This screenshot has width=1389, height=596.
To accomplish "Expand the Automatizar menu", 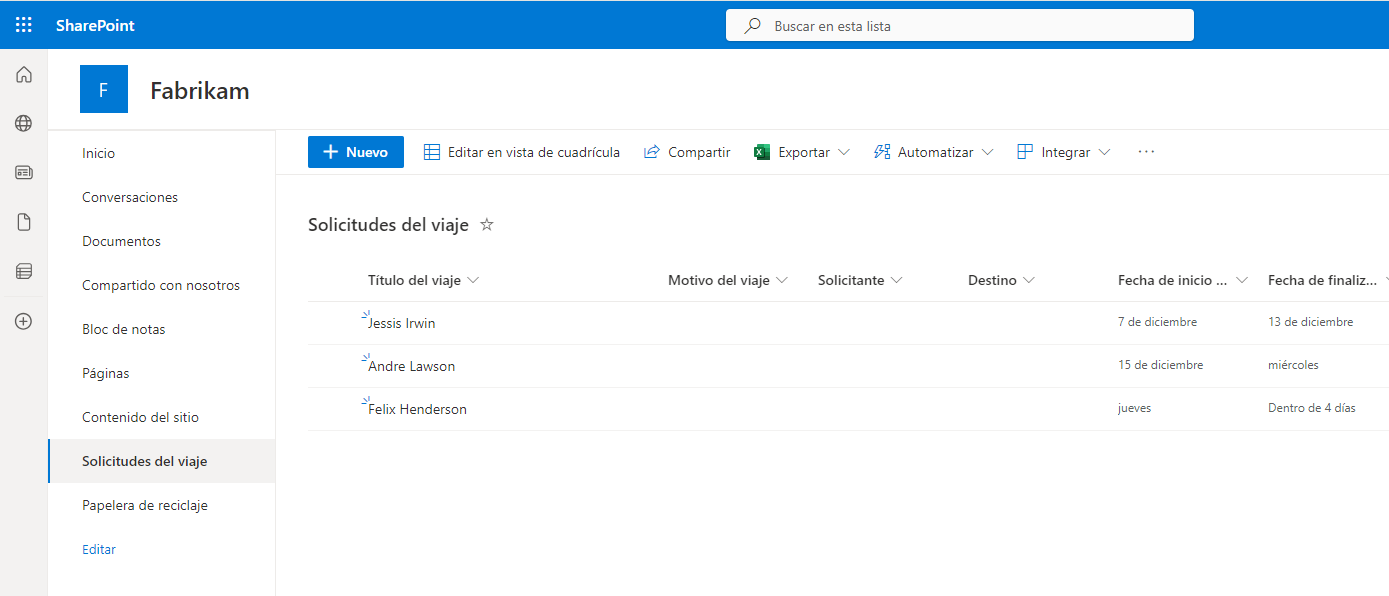I will pyautogui.click(x=932, y=151).
